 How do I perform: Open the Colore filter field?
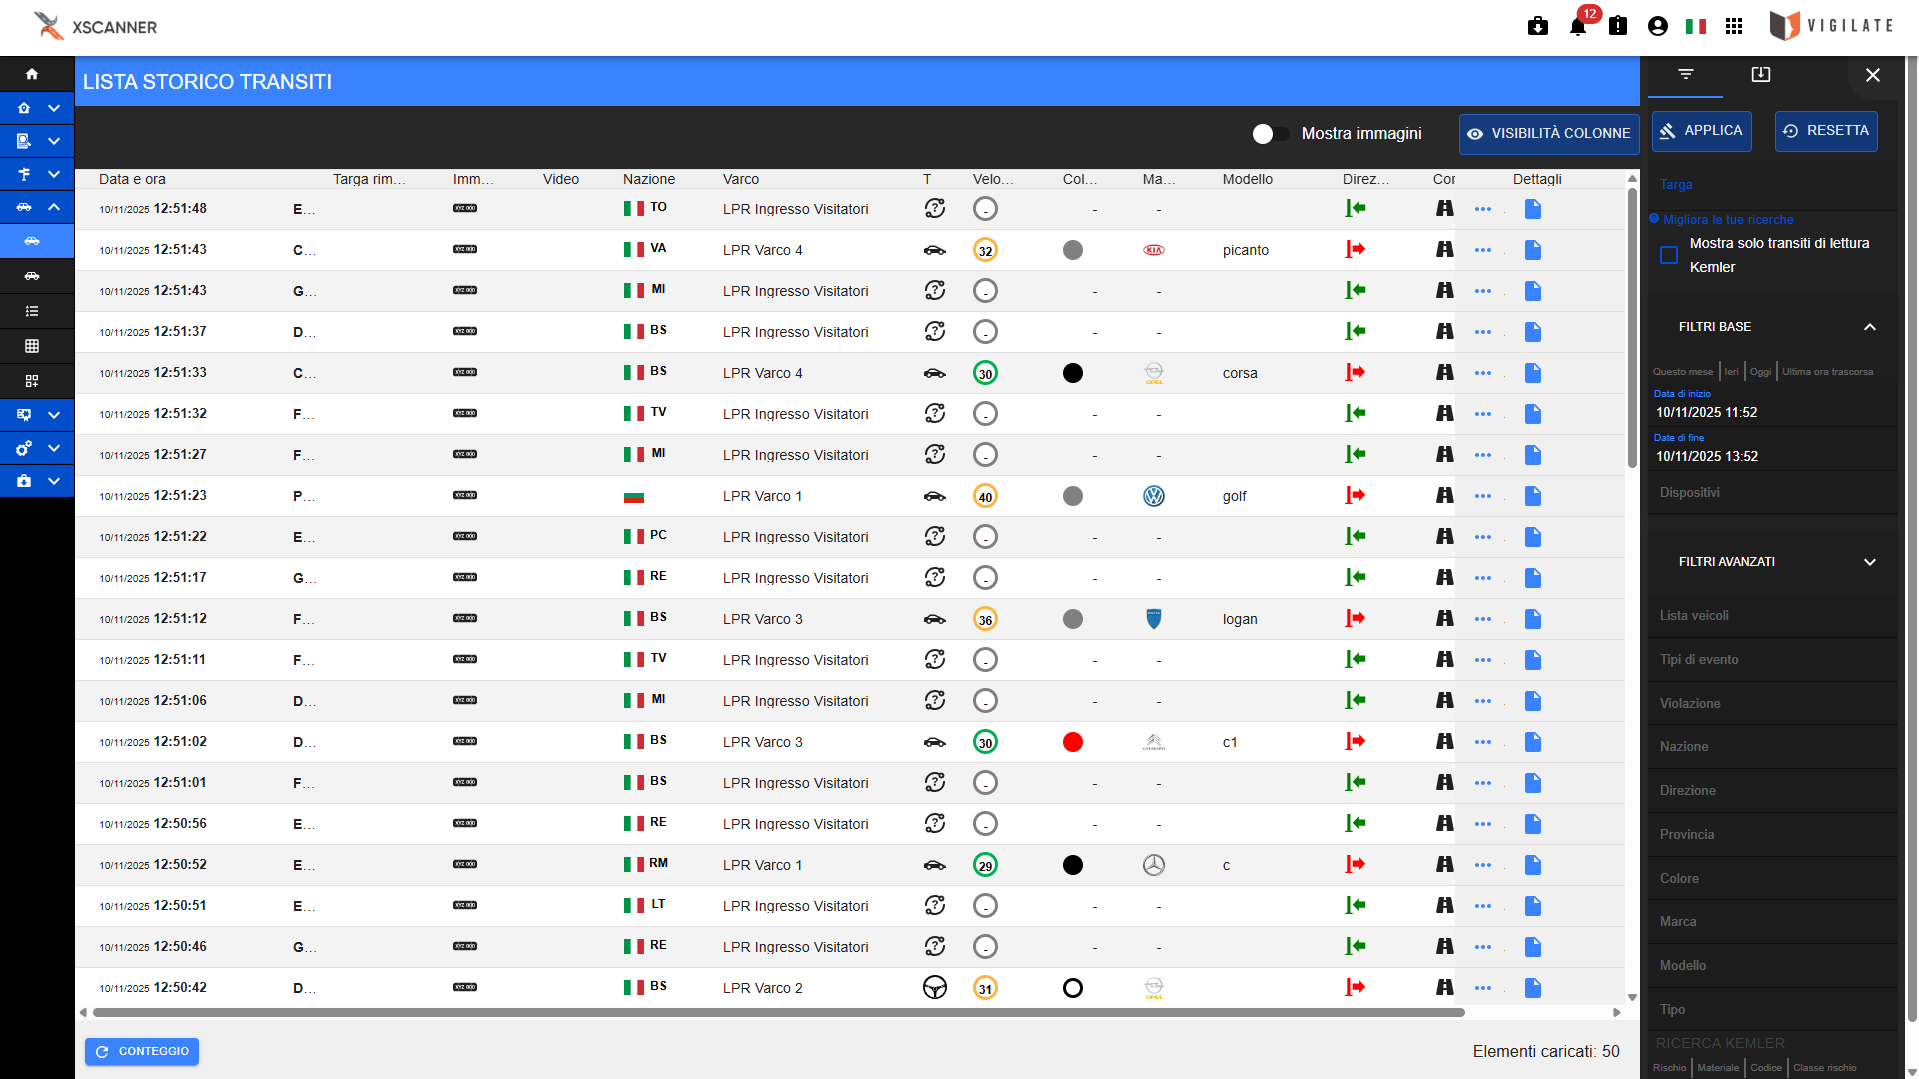click(x=1772, y=879)
